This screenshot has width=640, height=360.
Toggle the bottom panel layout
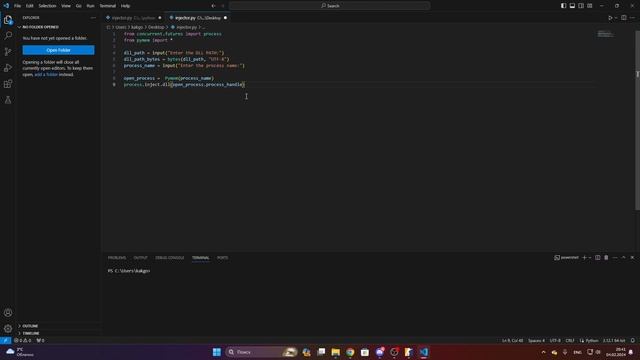[572, 6]
